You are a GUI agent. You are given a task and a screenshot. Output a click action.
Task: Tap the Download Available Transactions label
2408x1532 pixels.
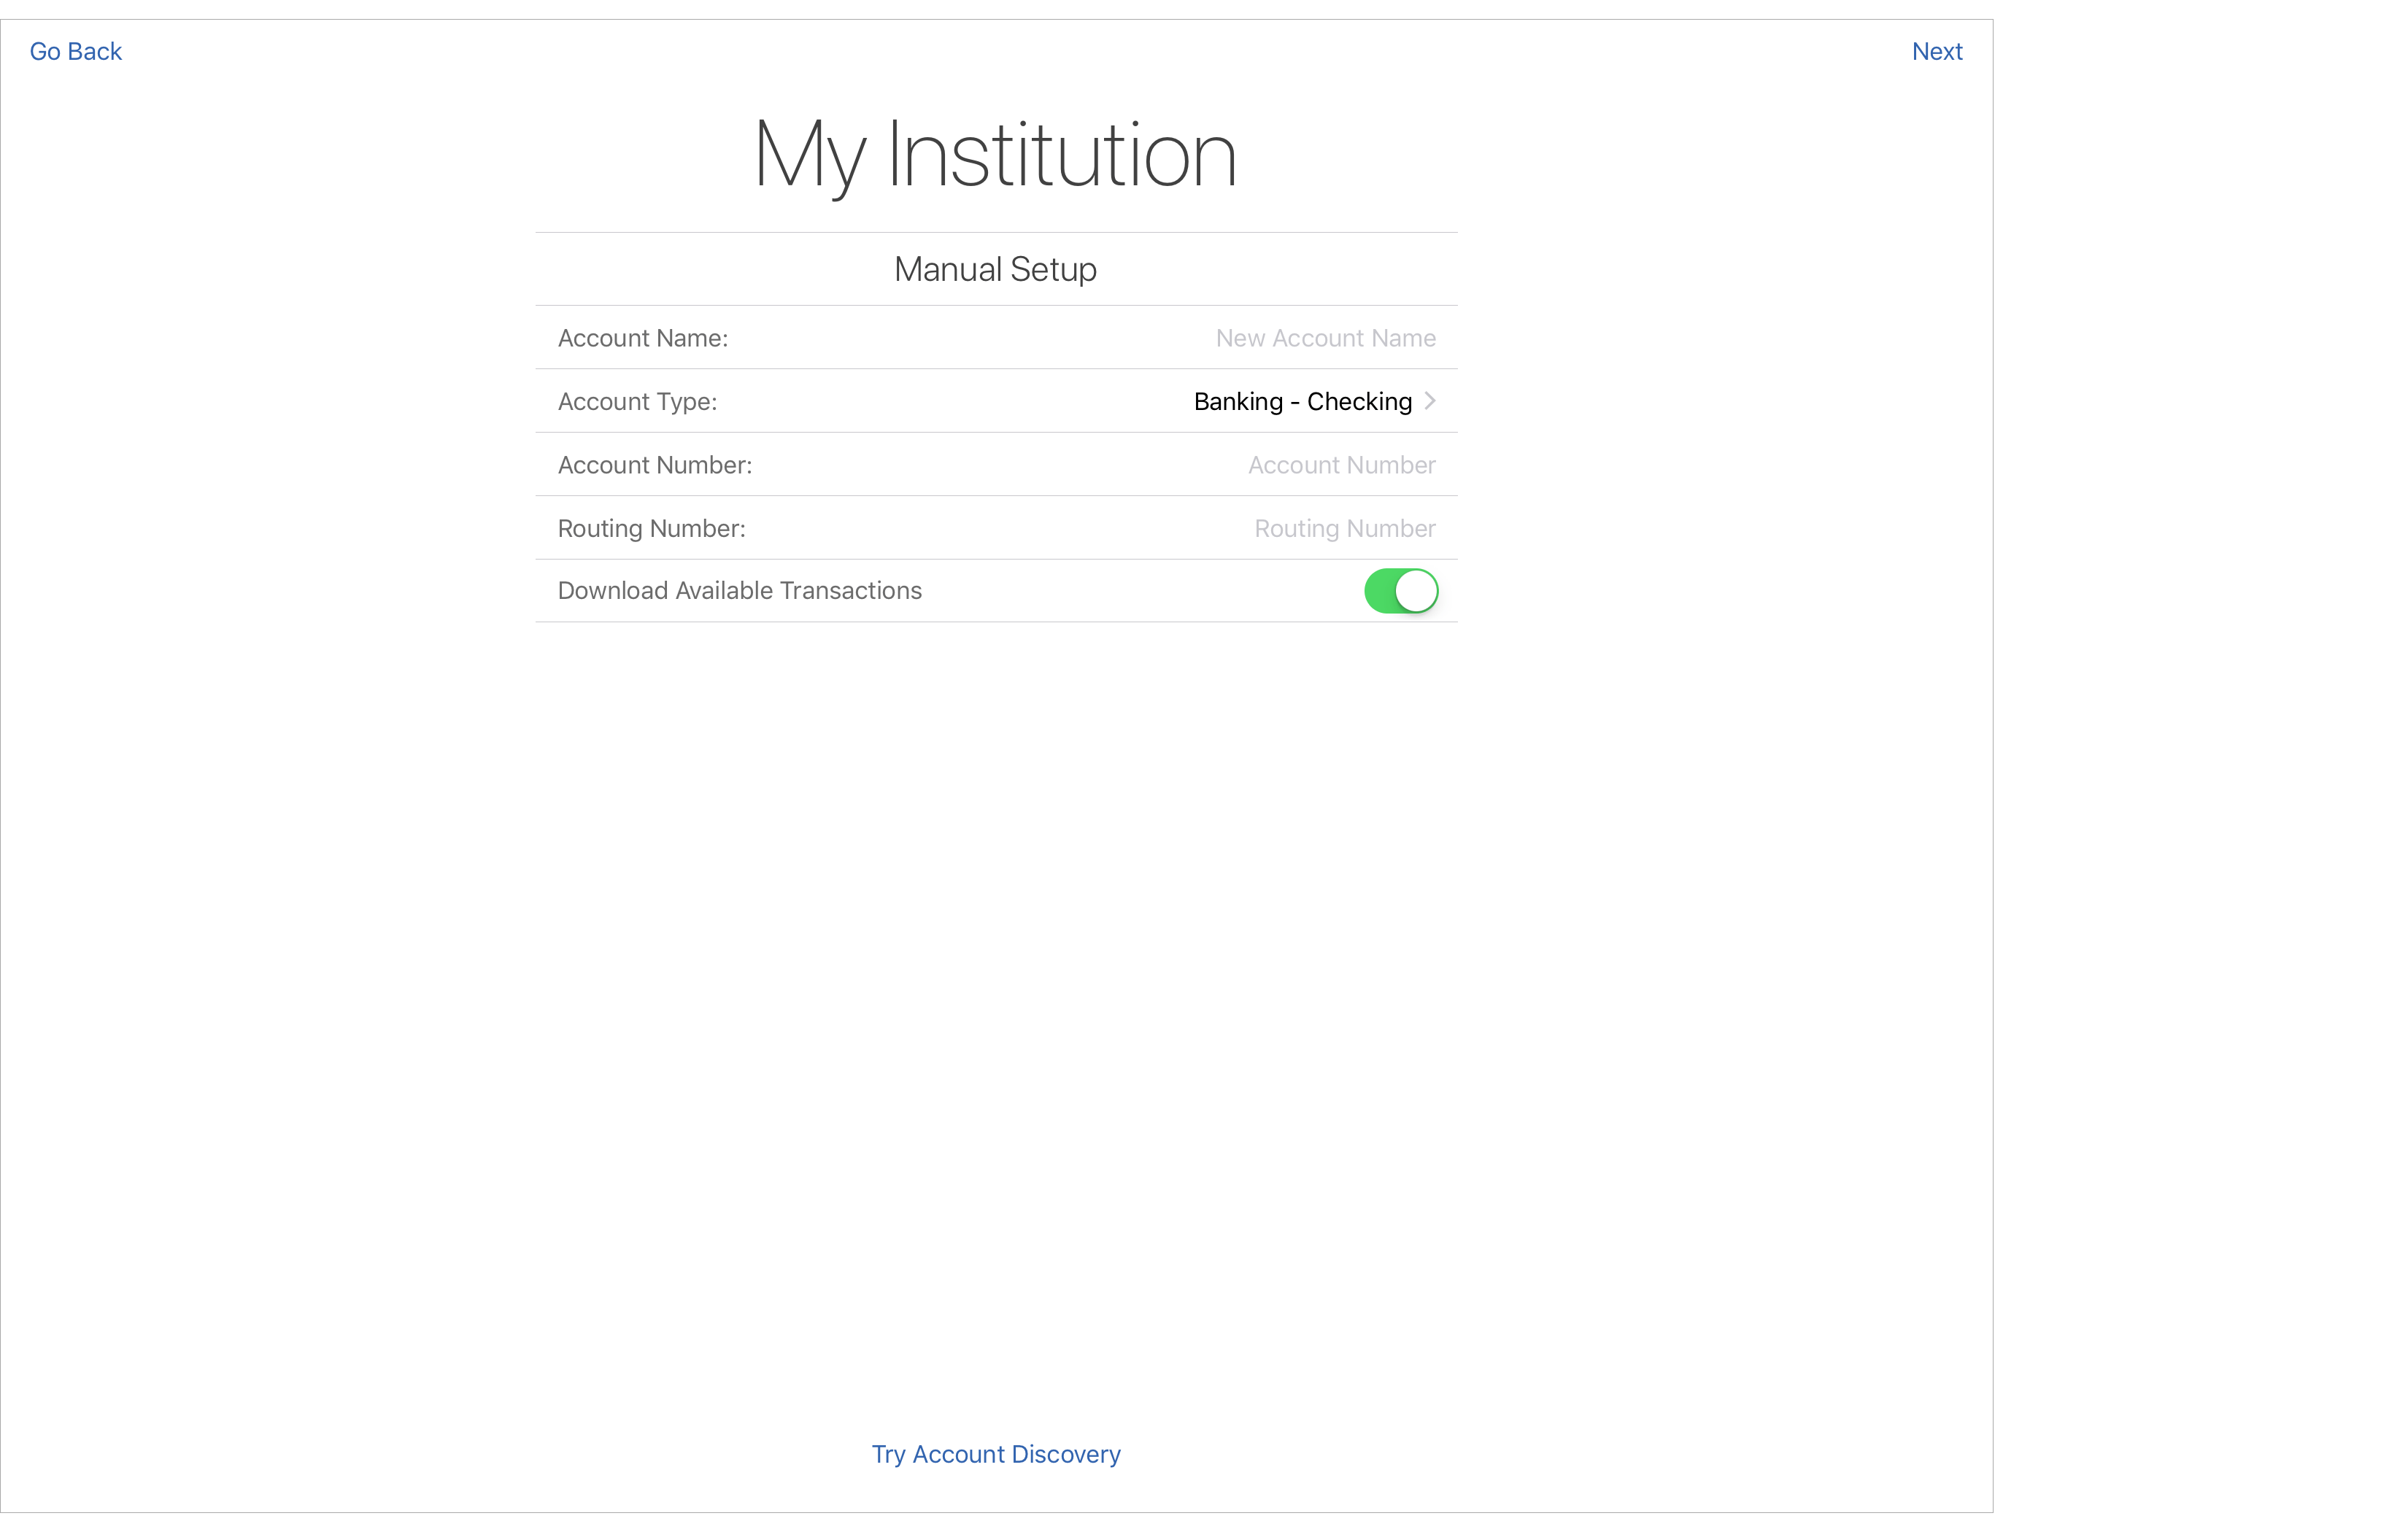tap(739, 591)
